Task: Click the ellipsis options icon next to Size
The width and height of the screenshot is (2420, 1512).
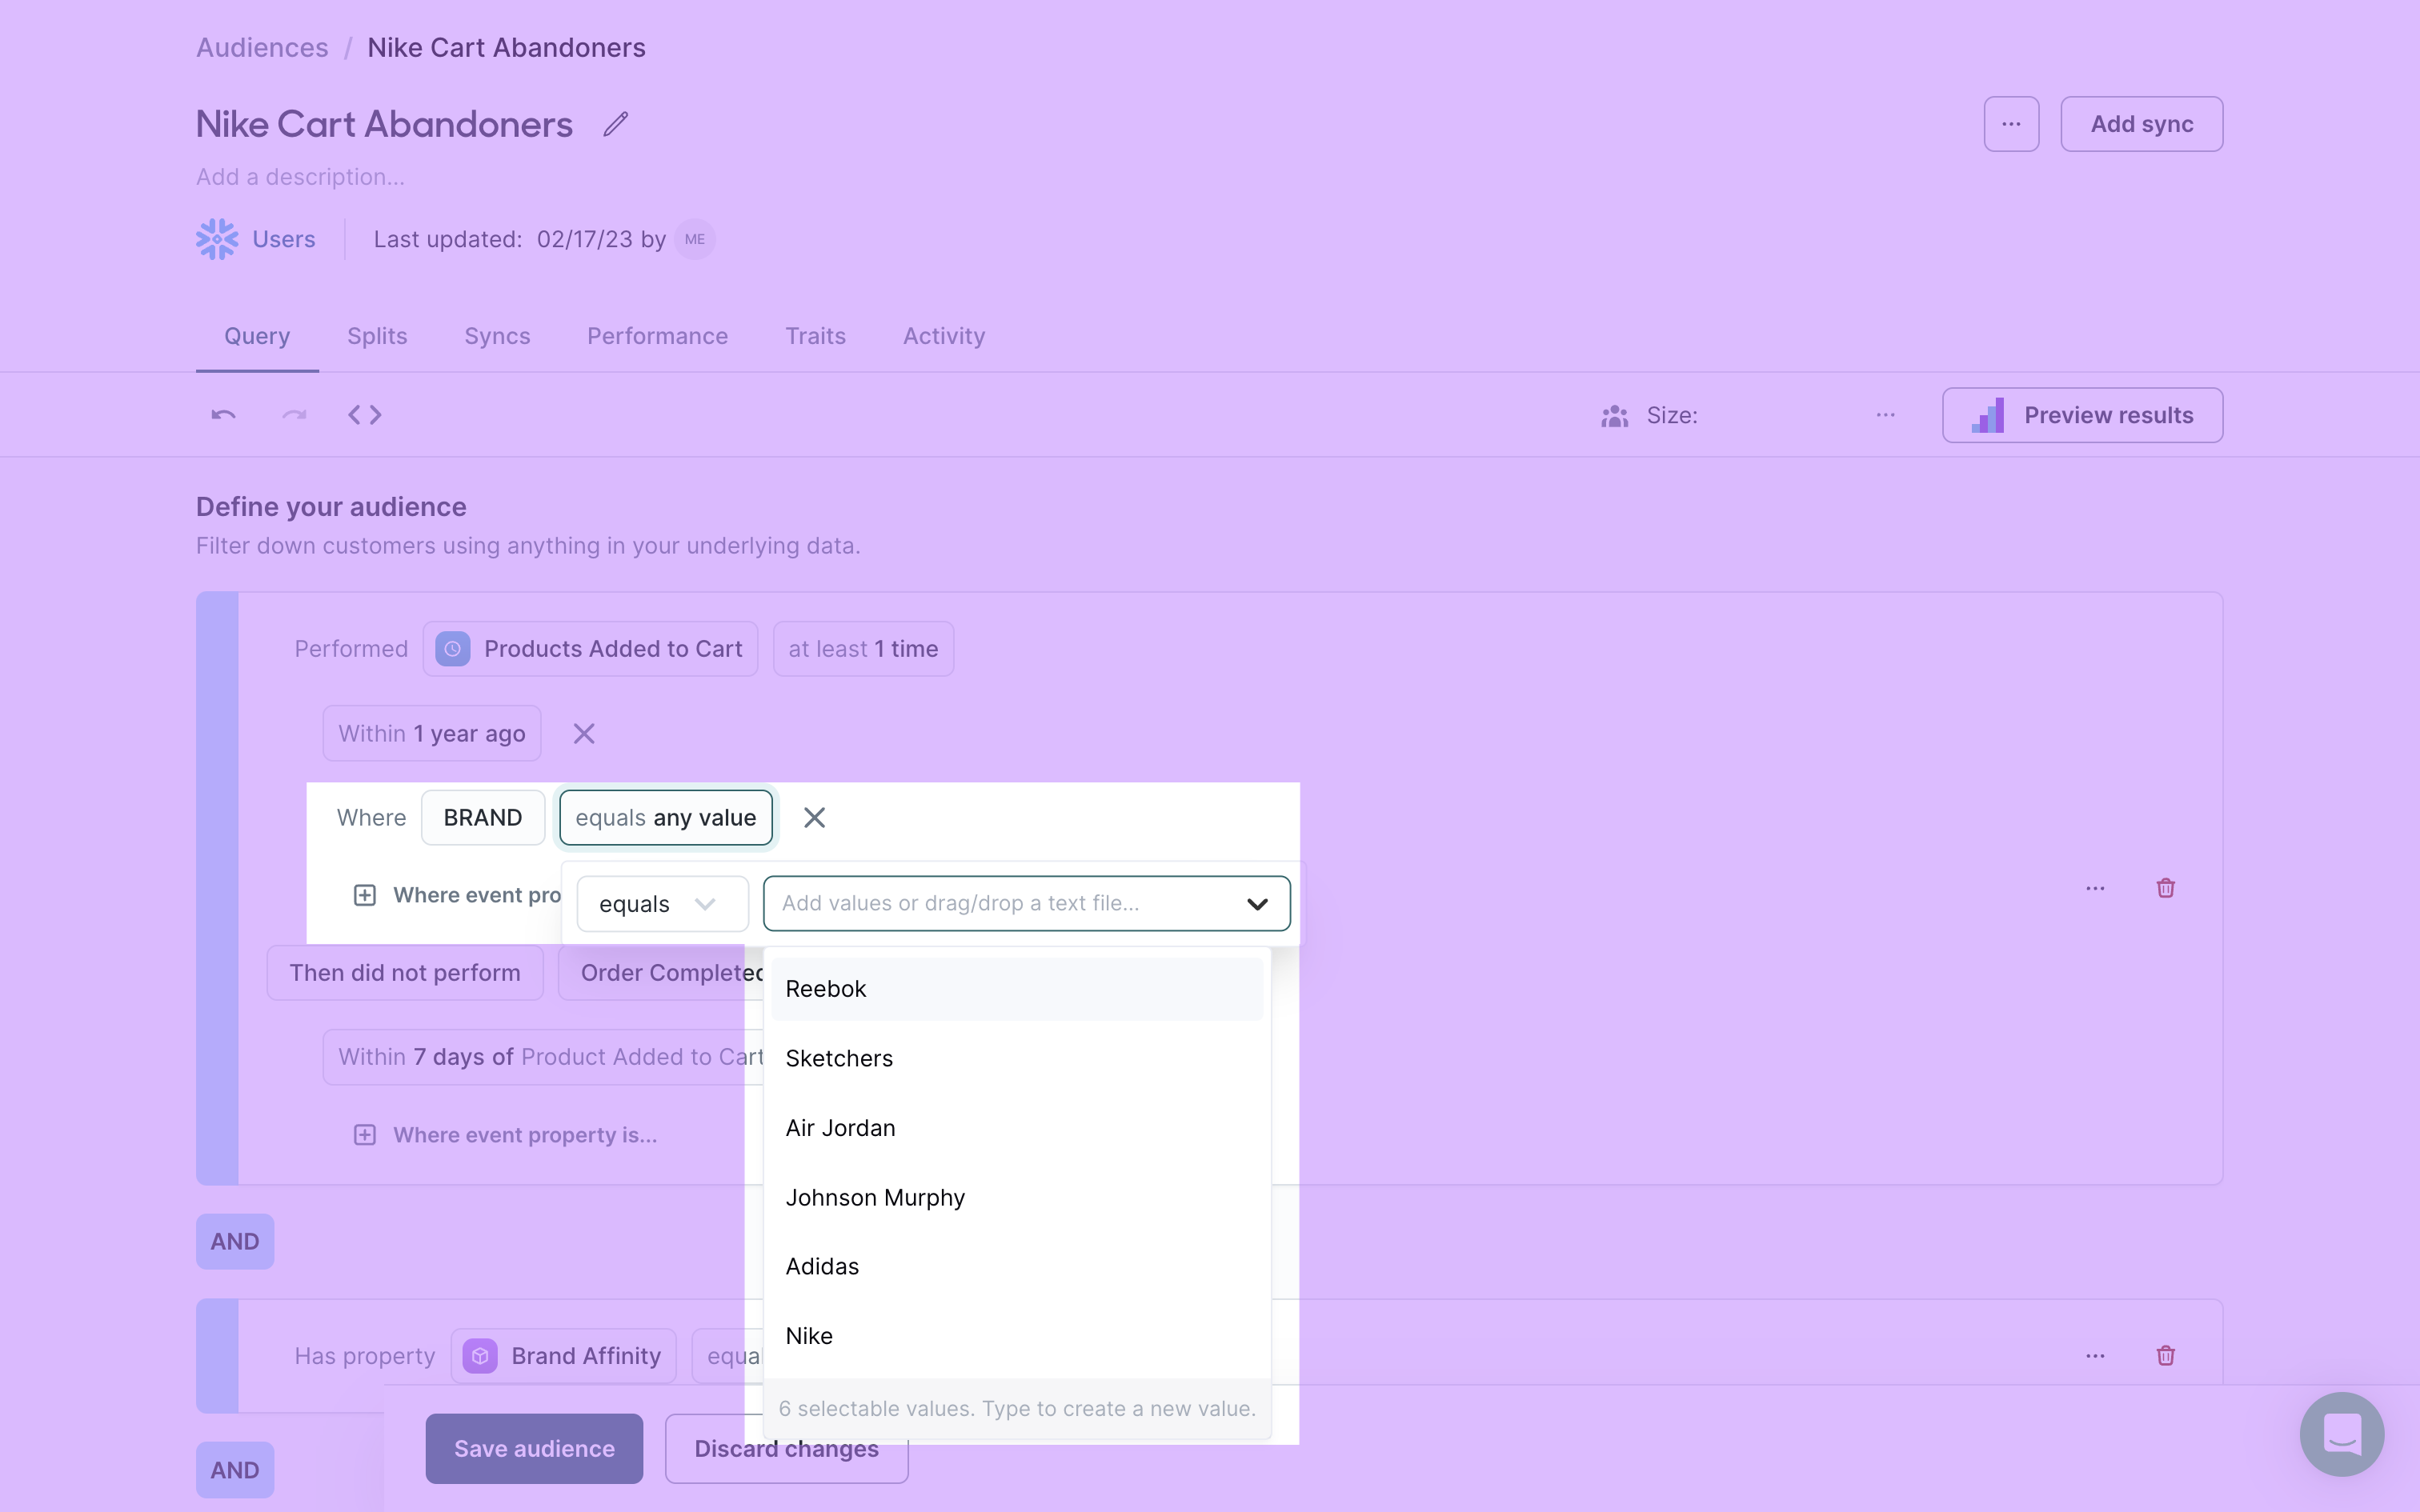Action: (x=1887, y=414)
